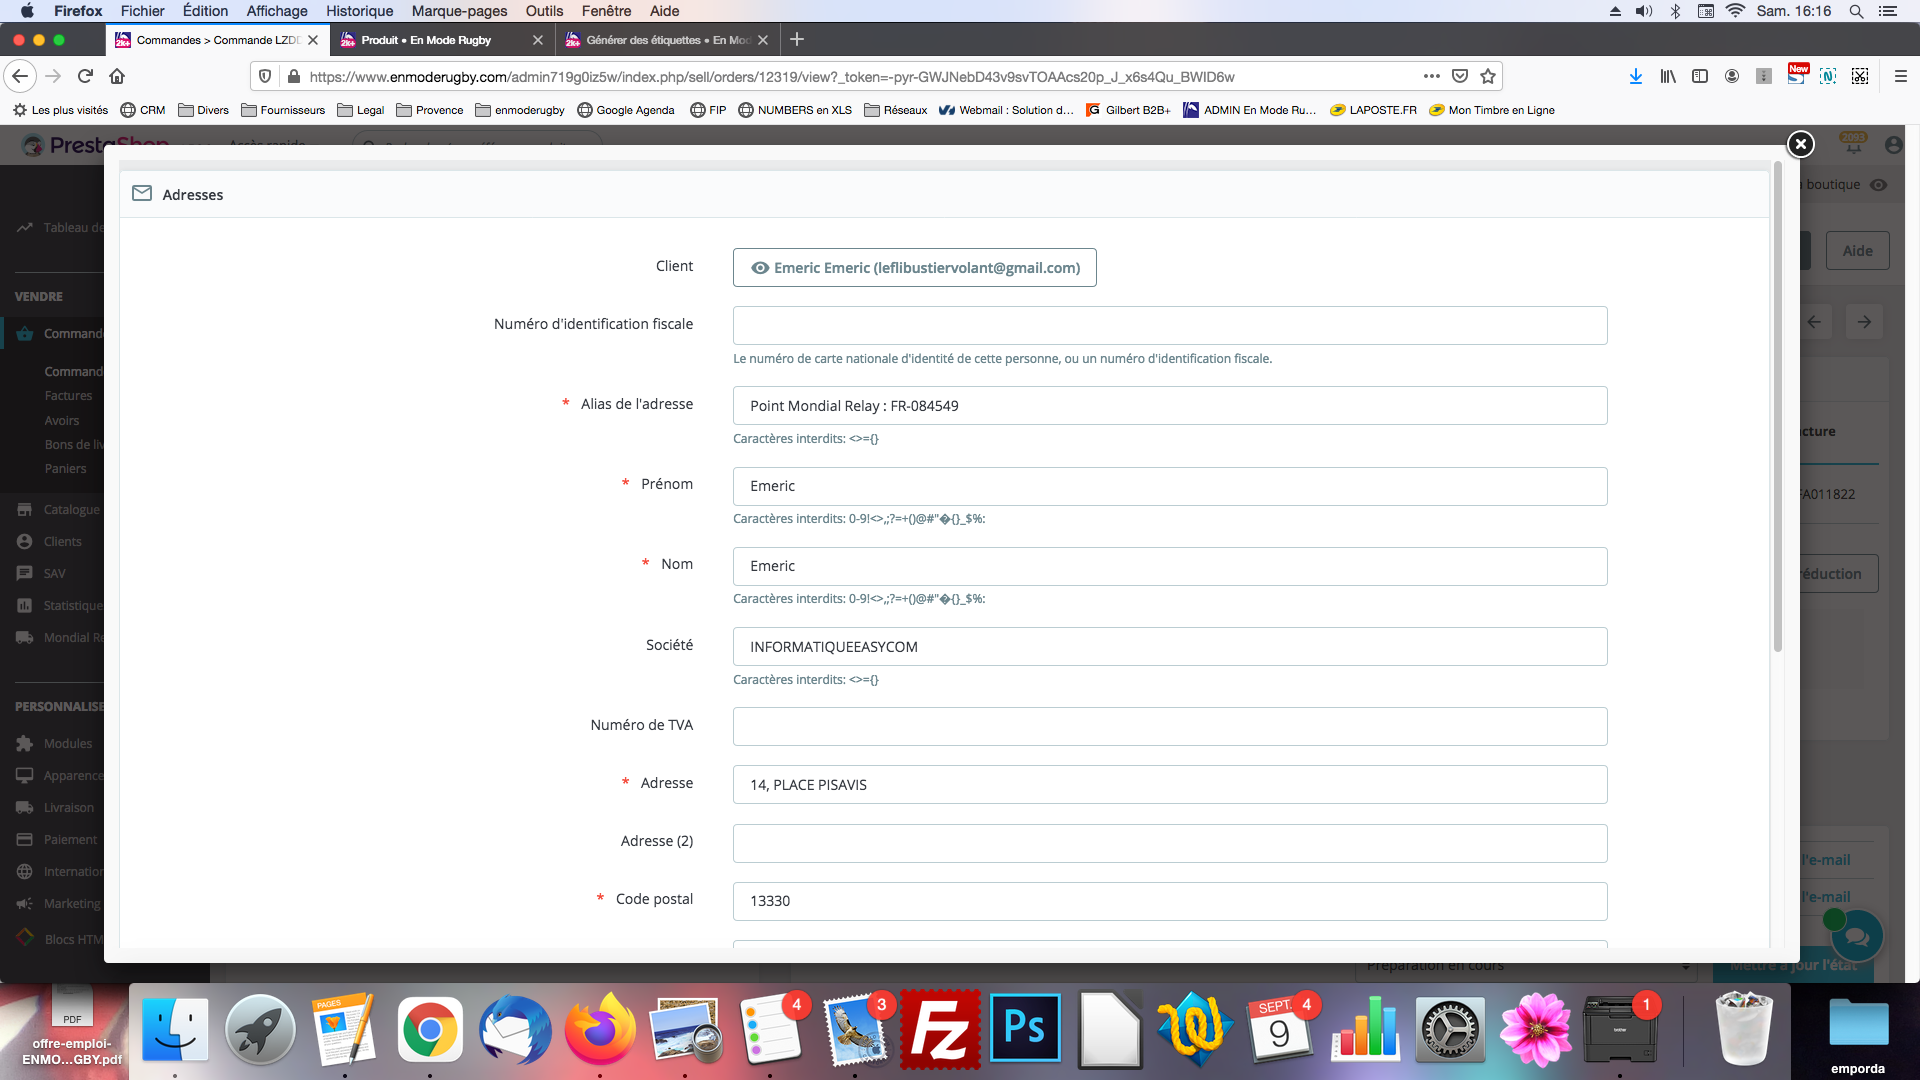The height and width of the screenshot is (1080, 1920).
Task: Open the page actions three-dots menu
Action: pos(1432,76)
